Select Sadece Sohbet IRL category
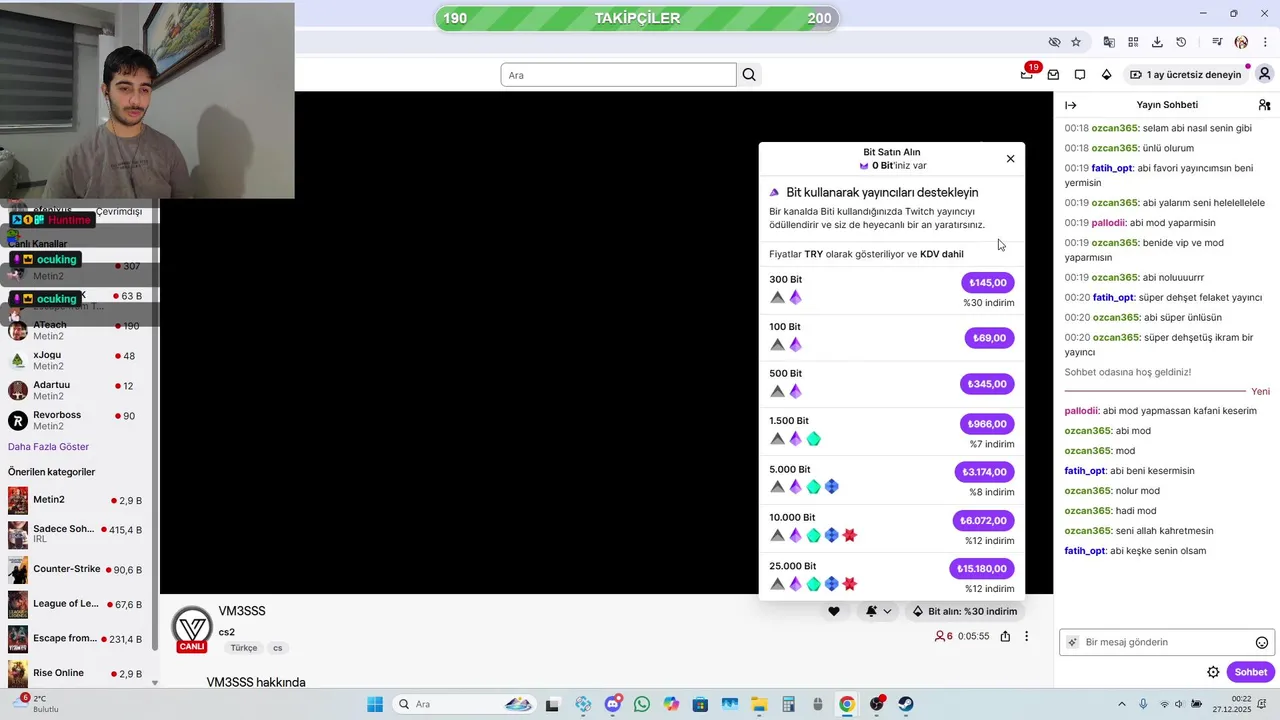 pos(77,535)
